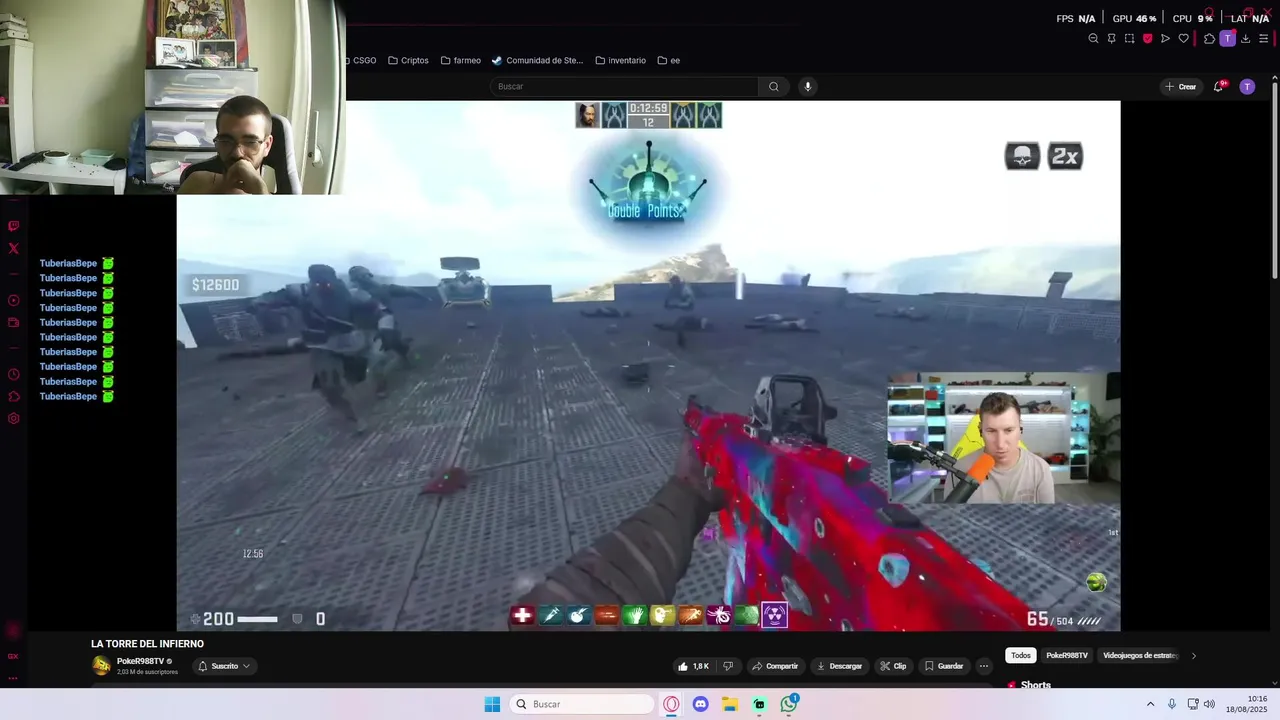Image resolution: width=1280 pixels, height=720 pixels.
Task: Select the PokeR988TV filter chip
Action: pyautogui.click(x=1067, y=656)
